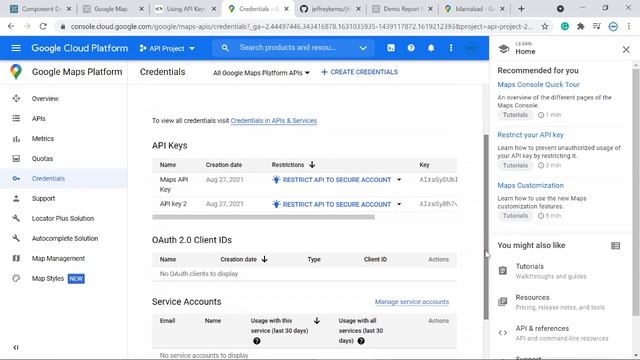Click the Learn panel vertical scrollbar
Image resolution: width=640 pixels, height=360 pixels.
click(636, 192)
